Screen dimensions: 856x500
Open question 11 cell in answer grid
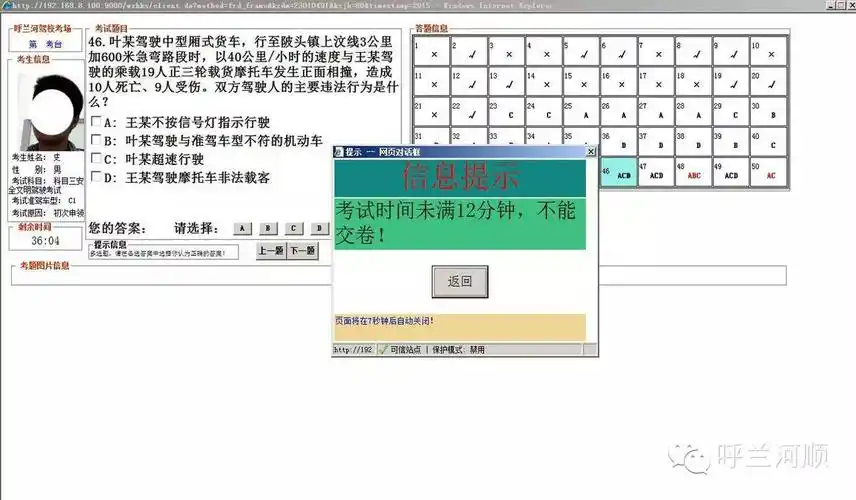point(431,81)
